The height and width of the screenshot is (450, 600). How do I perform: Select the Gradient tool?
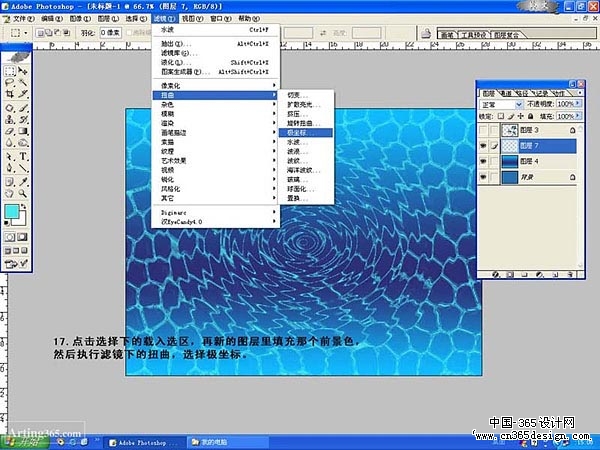(23, 132)
